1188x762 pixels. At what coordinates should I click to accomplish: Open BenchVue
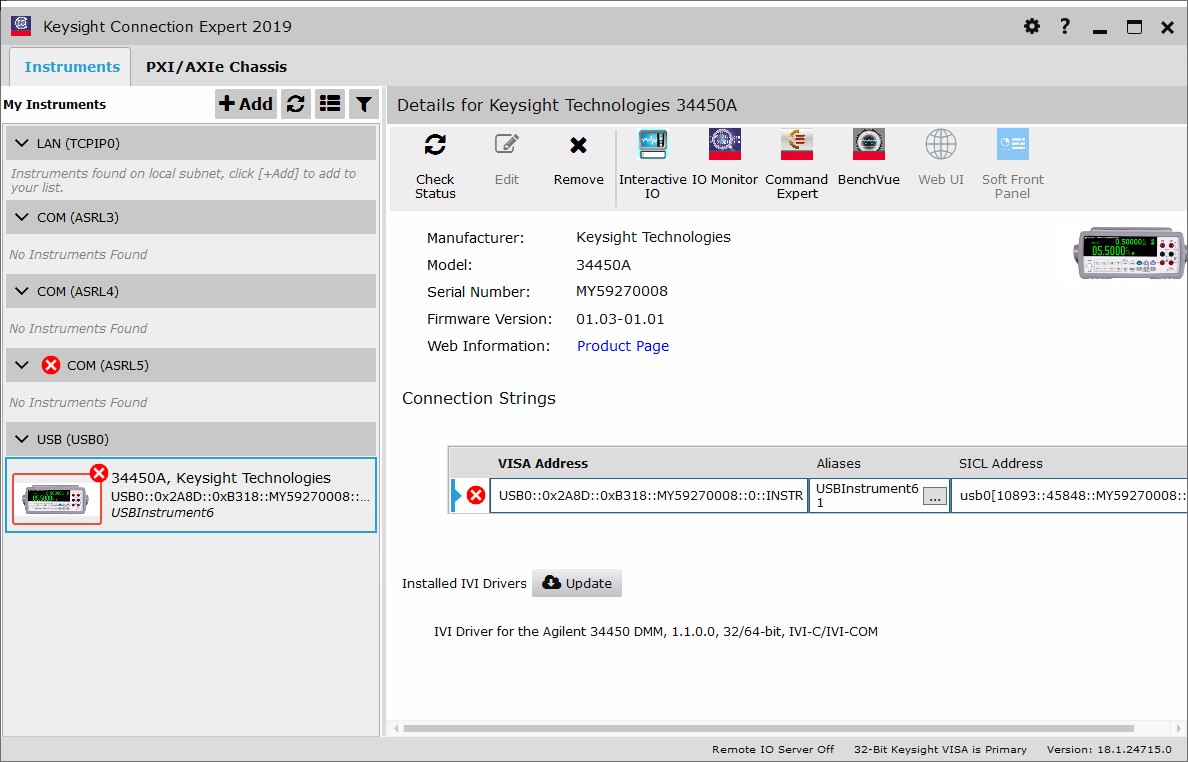[869, 158]
